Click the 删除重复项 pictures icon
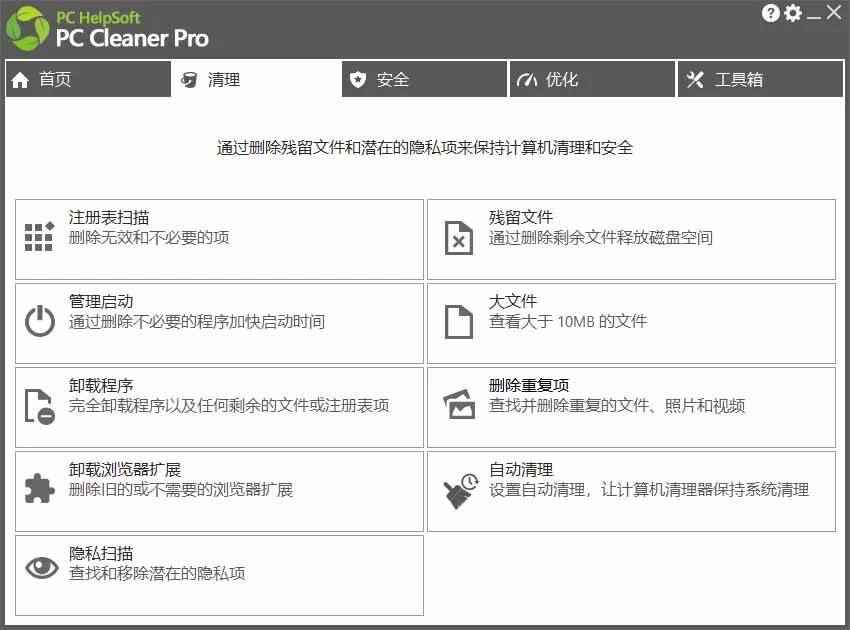 [459, 404]
